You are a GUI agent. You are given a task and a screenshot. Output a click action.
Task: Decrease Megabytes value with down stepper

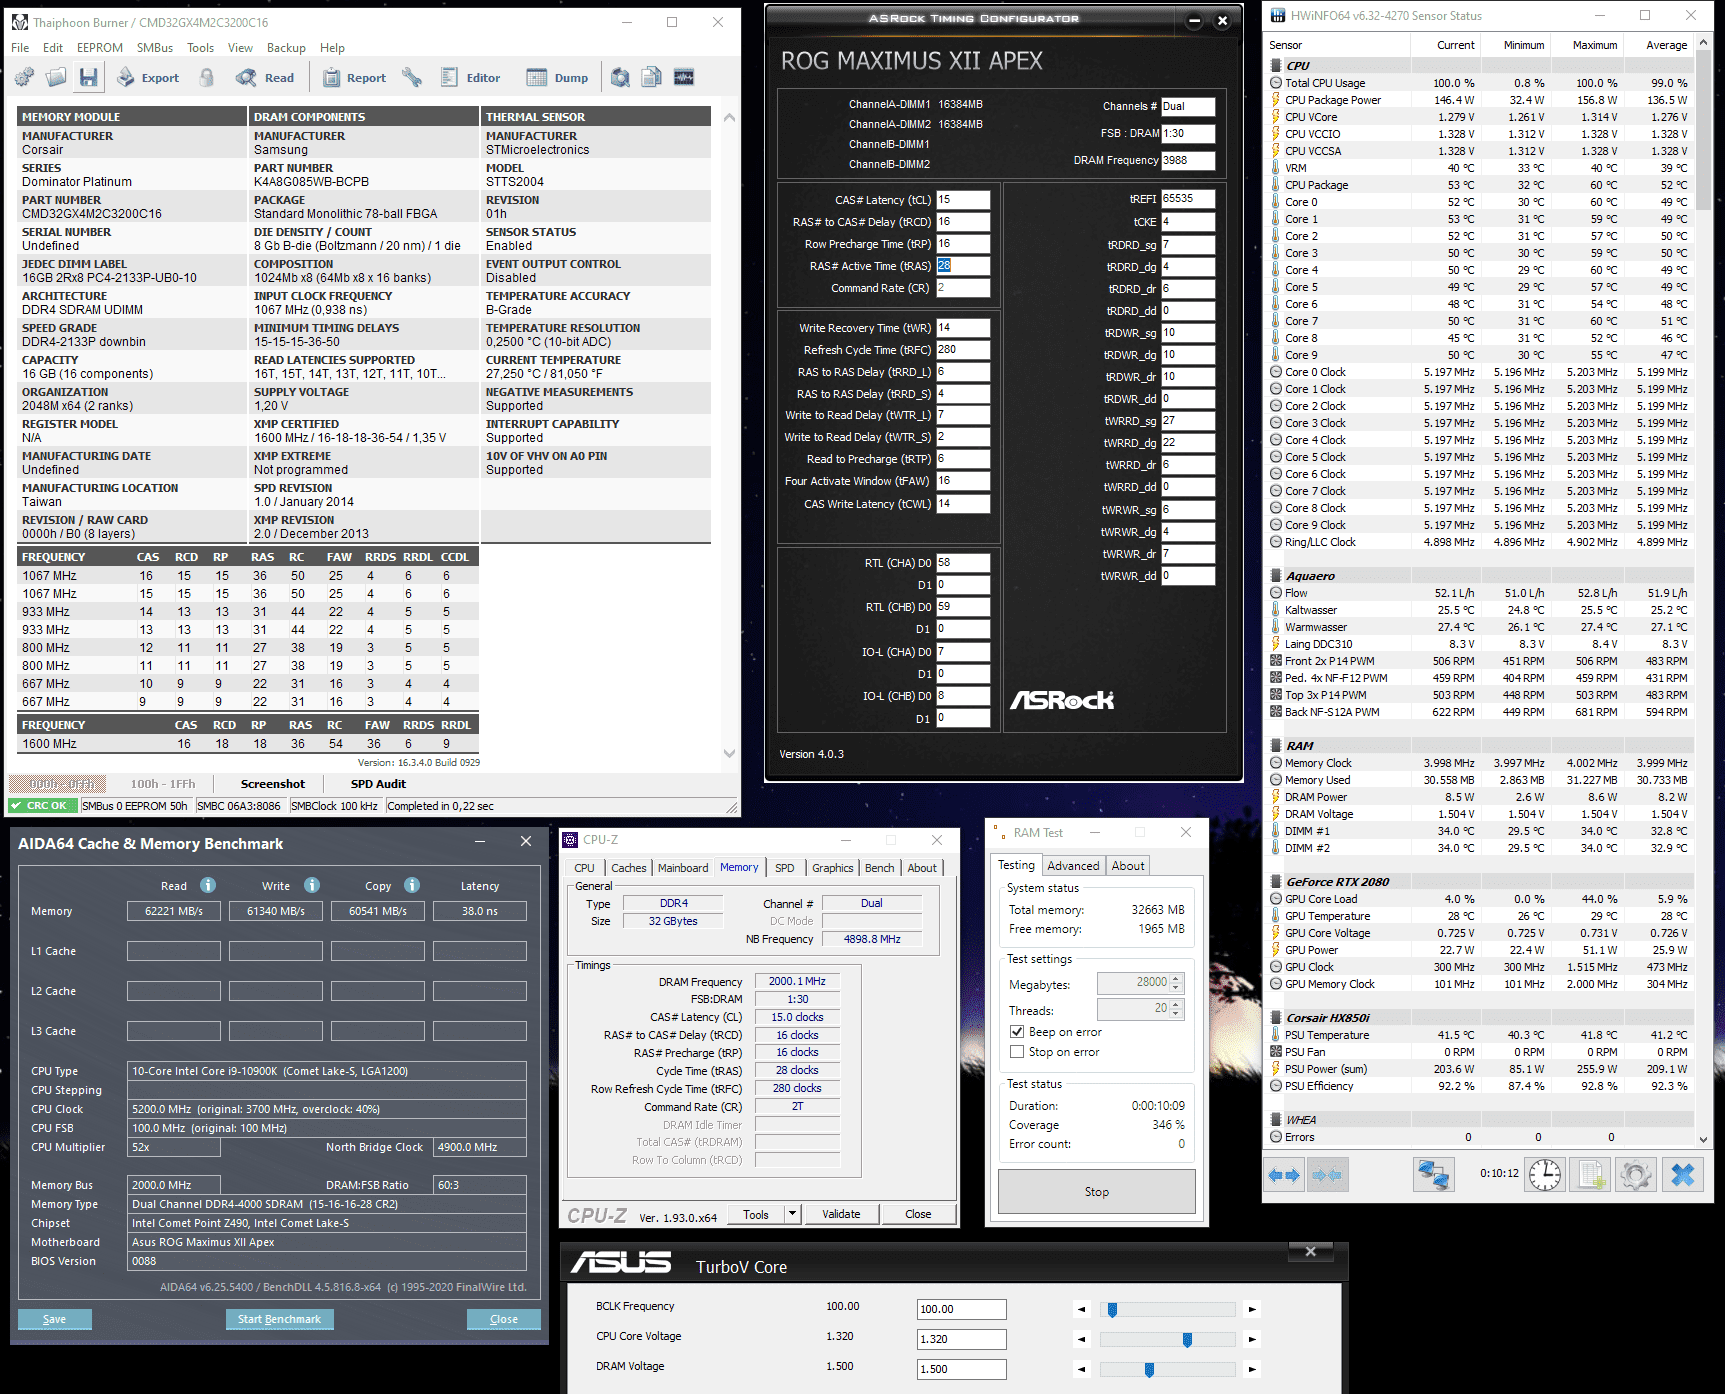(1176, 988)
